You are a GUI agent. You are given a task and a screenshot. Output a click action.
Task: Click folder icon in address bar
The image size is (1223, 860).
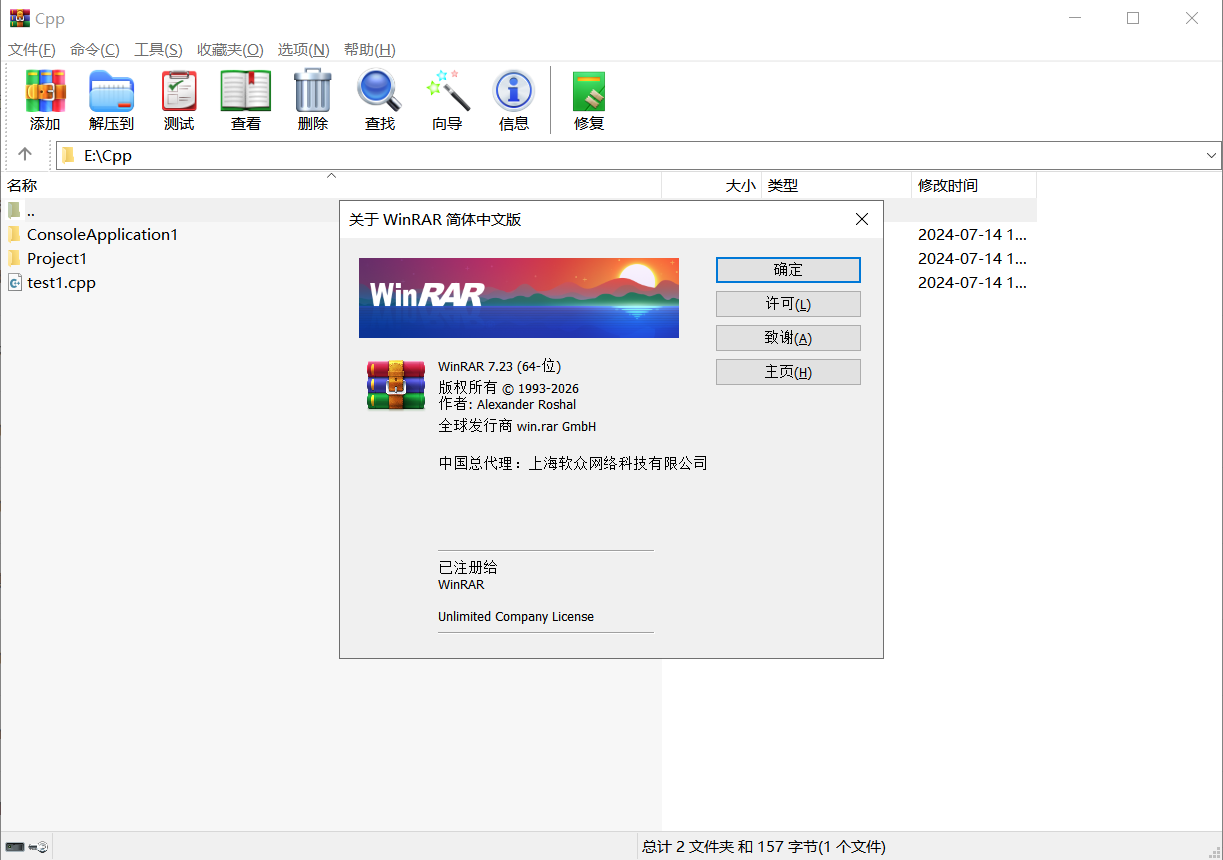pyautogui.click(x=68, y=155)
